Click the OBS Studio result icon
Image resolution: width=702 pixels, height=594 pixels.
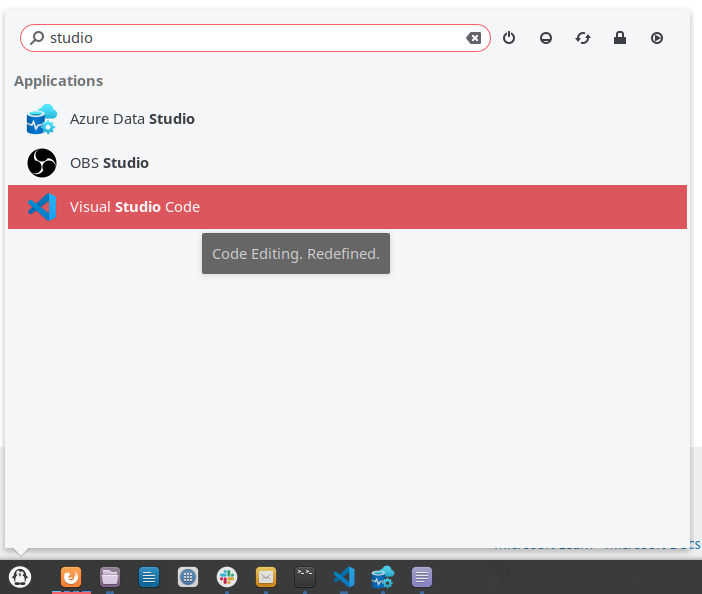coord(42,163)
